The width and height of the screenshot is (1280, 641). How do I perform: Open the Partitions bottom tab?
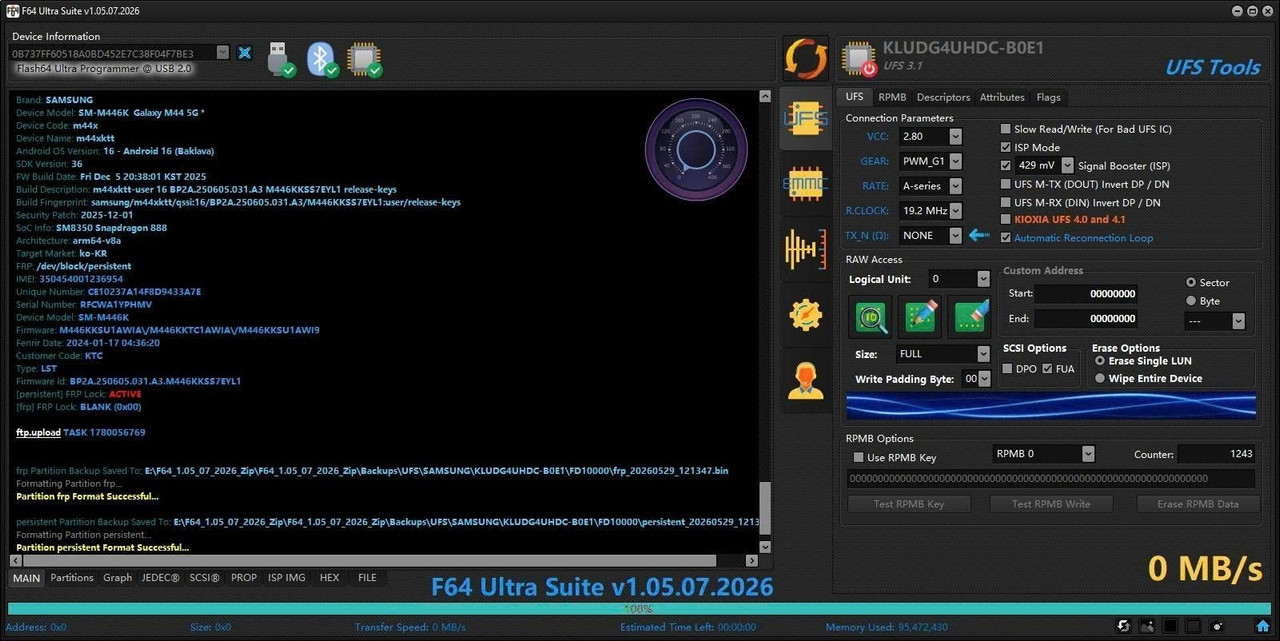72,578
